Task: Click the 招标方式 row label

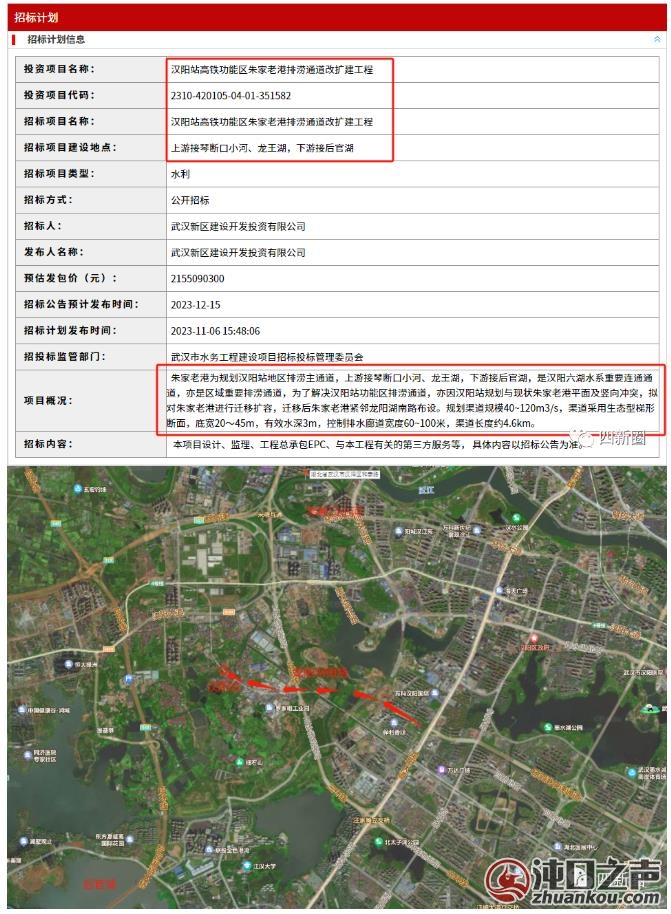Action: (x=48, y=199)
